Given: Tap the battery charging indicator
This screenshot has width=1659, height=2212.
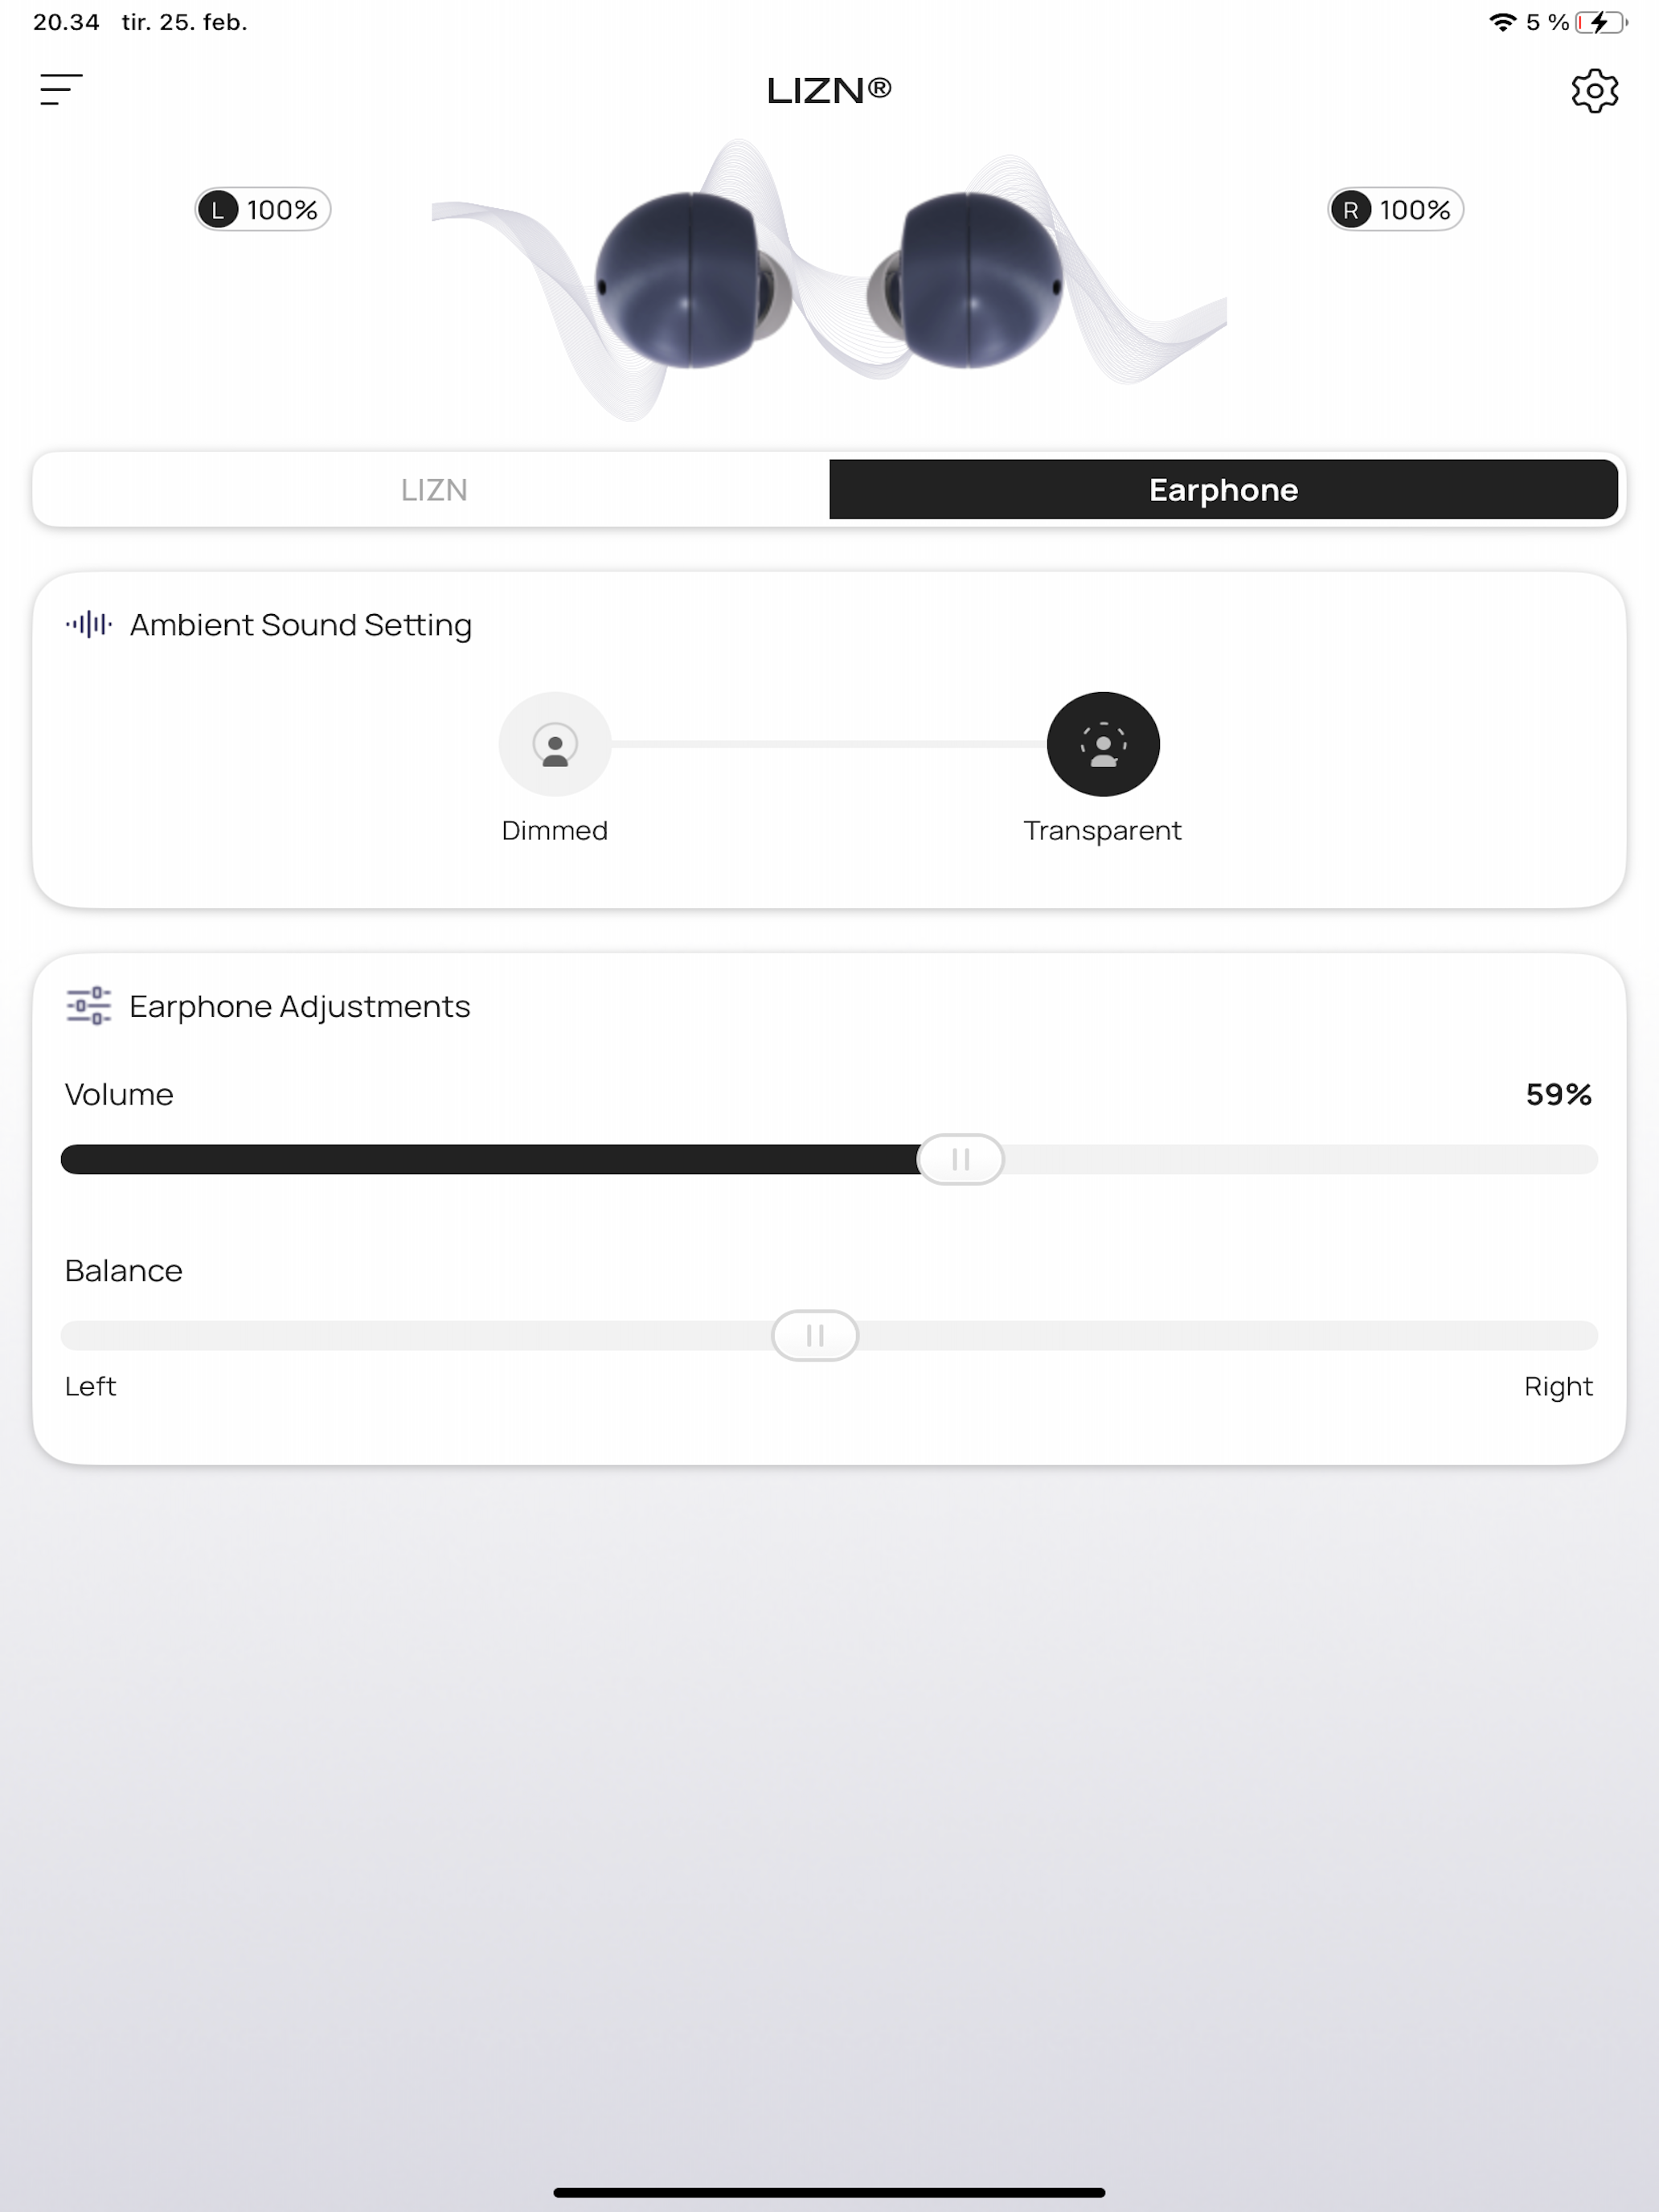Looking at the screenshot, I should click(x=1601, y=22).
